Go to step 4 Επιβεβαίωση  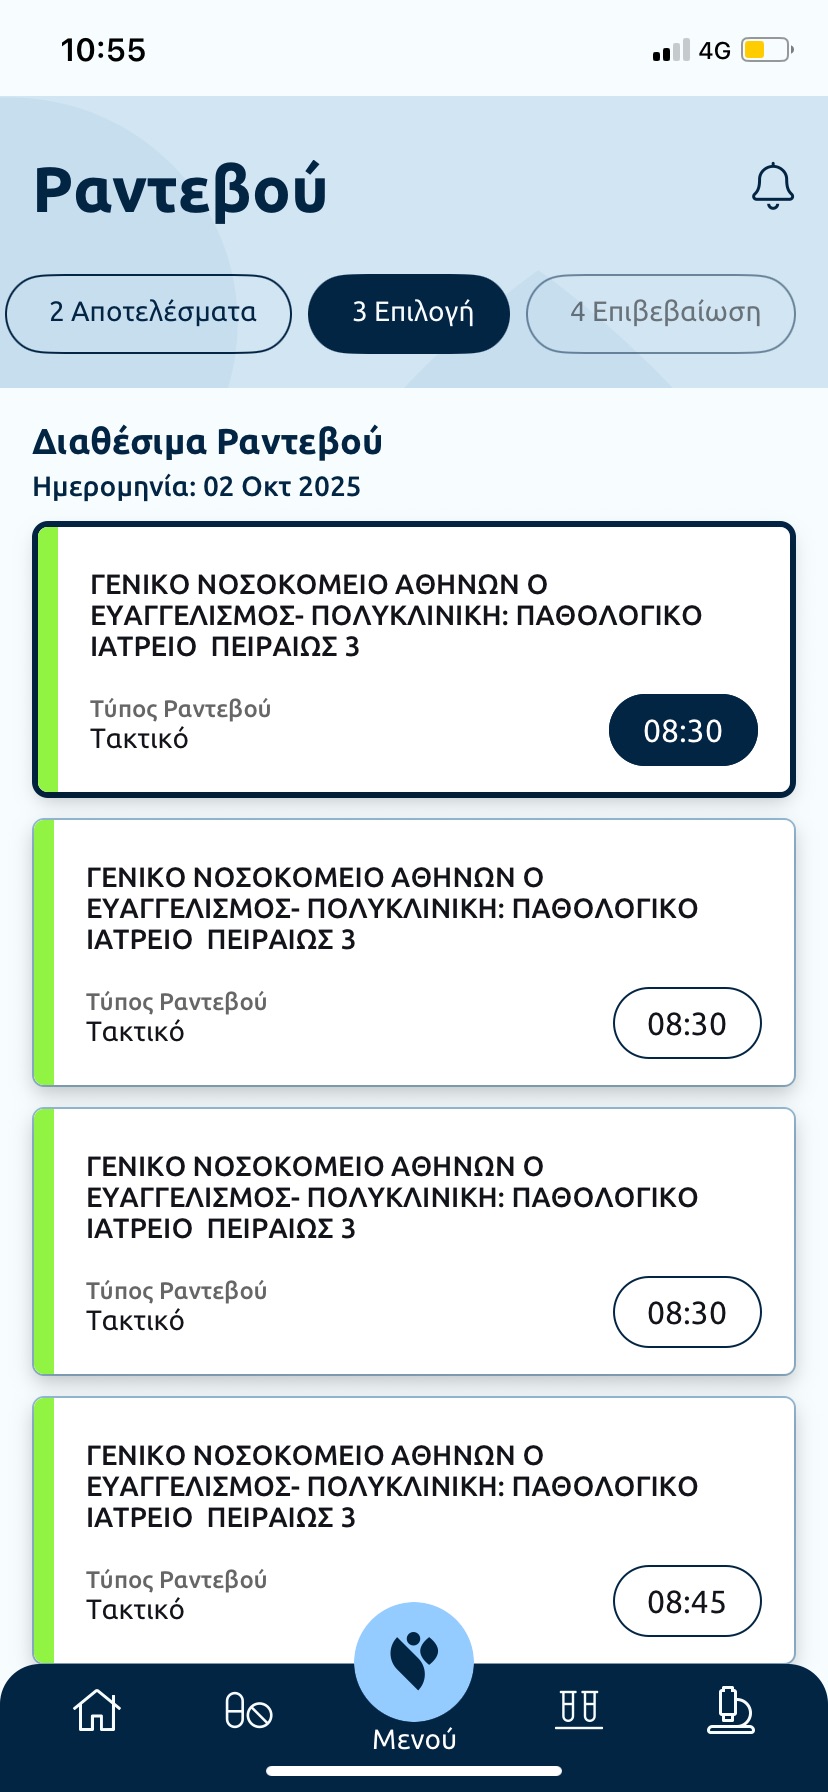pyautogui.click(x=661, y=313)
